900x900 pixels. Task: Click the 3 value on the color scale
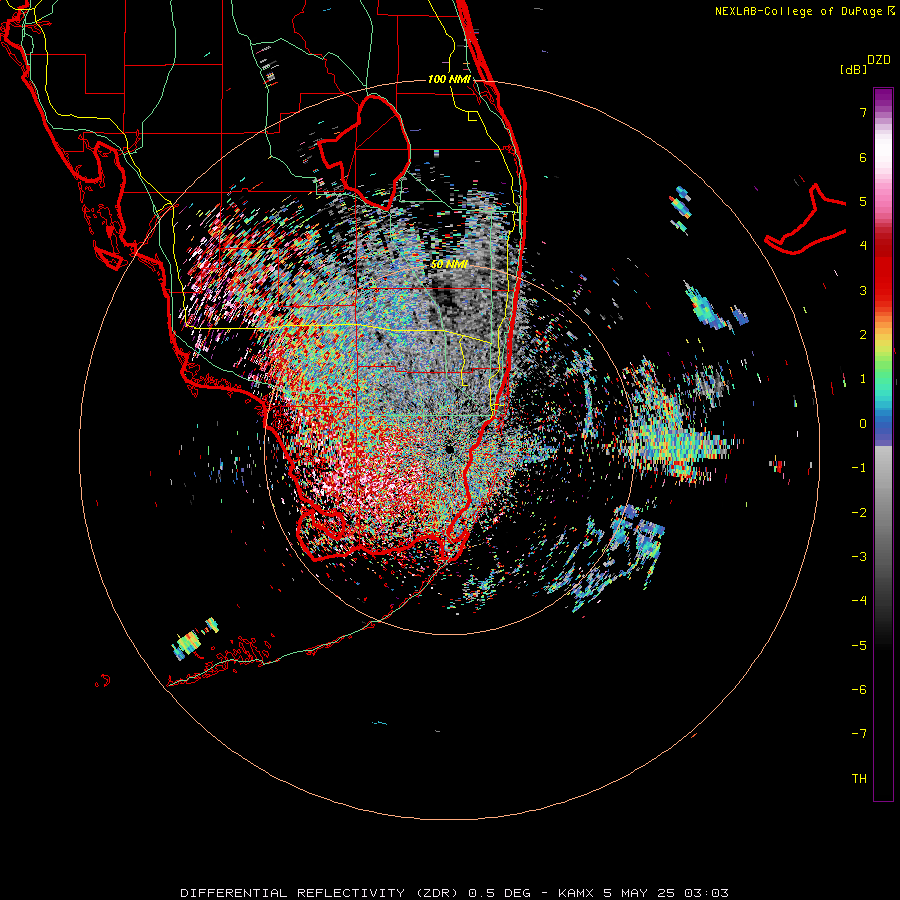pos(863,290)
